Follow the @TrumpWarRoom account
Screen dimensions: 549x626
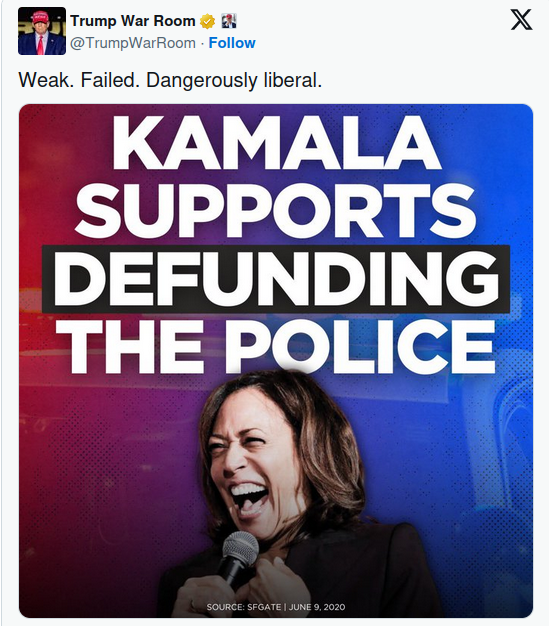(232, 43)
